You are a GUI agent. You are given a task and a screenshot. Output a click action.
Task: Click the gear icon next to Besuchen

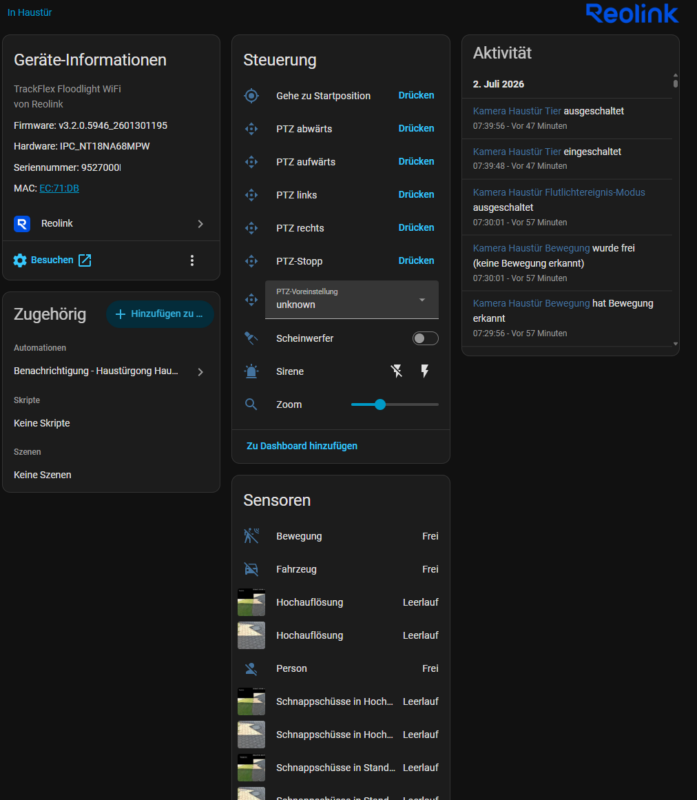coord(20,260)
